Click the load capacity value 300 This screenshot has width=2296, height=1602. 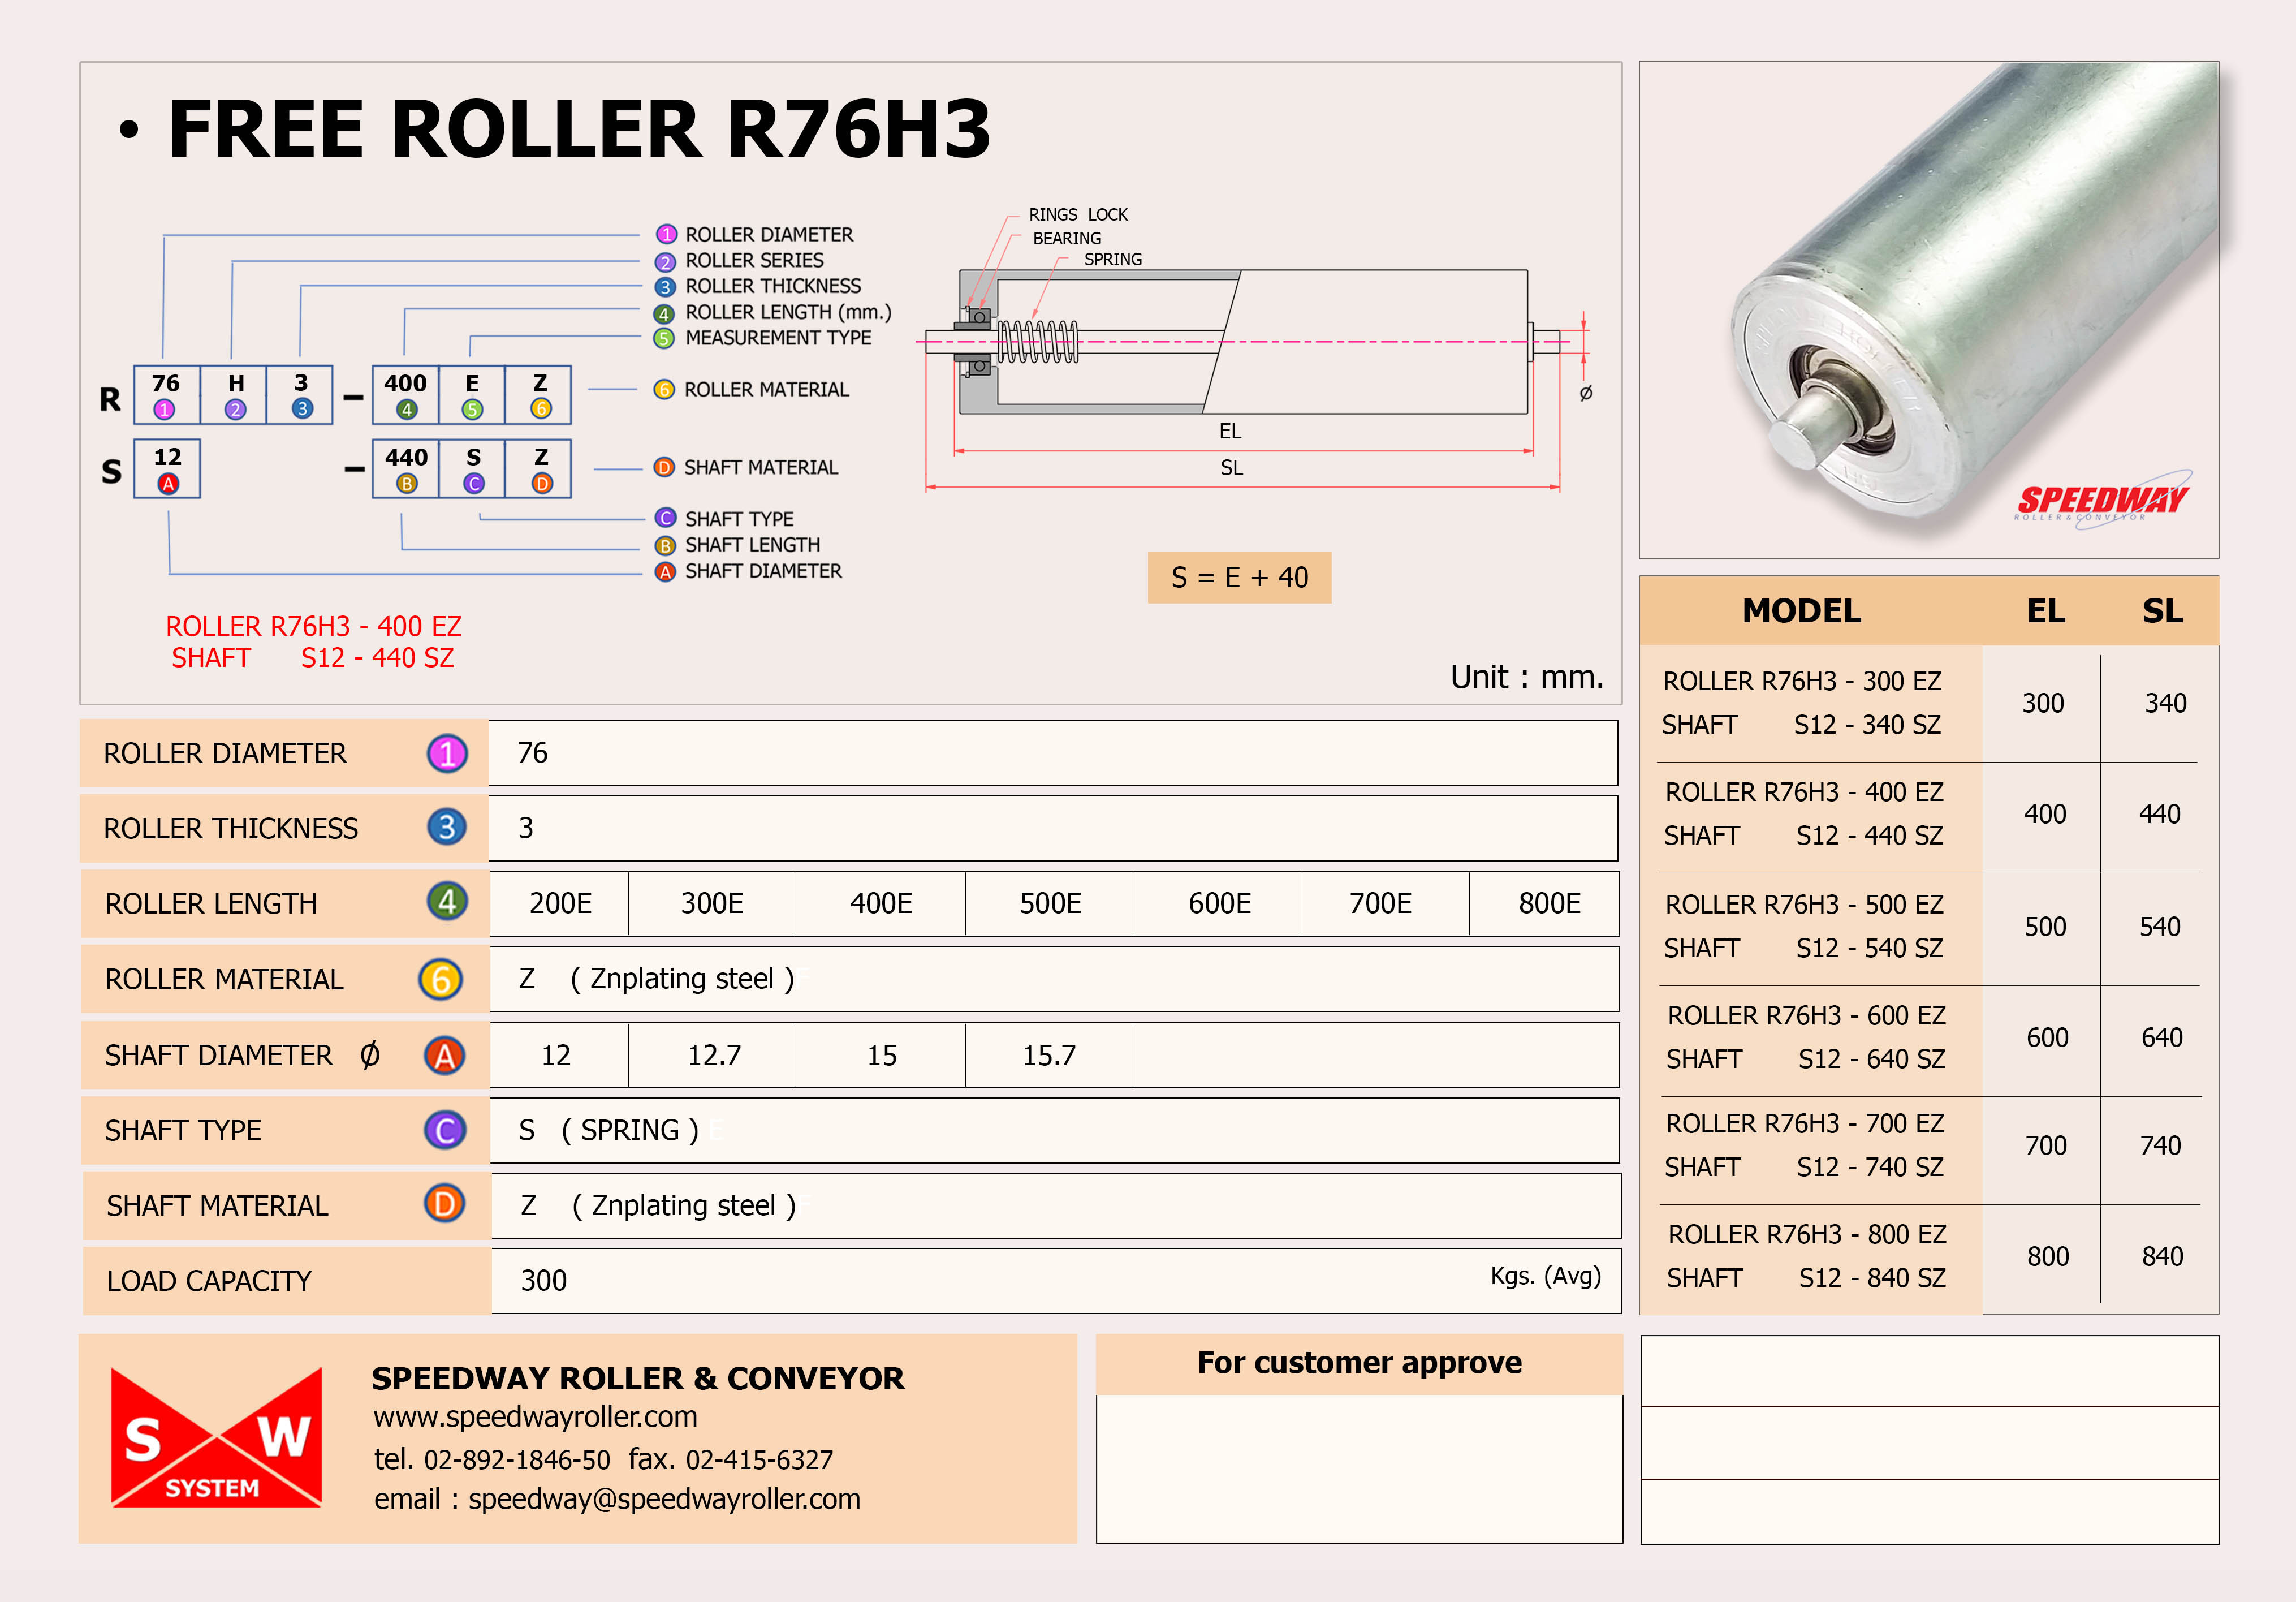pos(544,1281)
